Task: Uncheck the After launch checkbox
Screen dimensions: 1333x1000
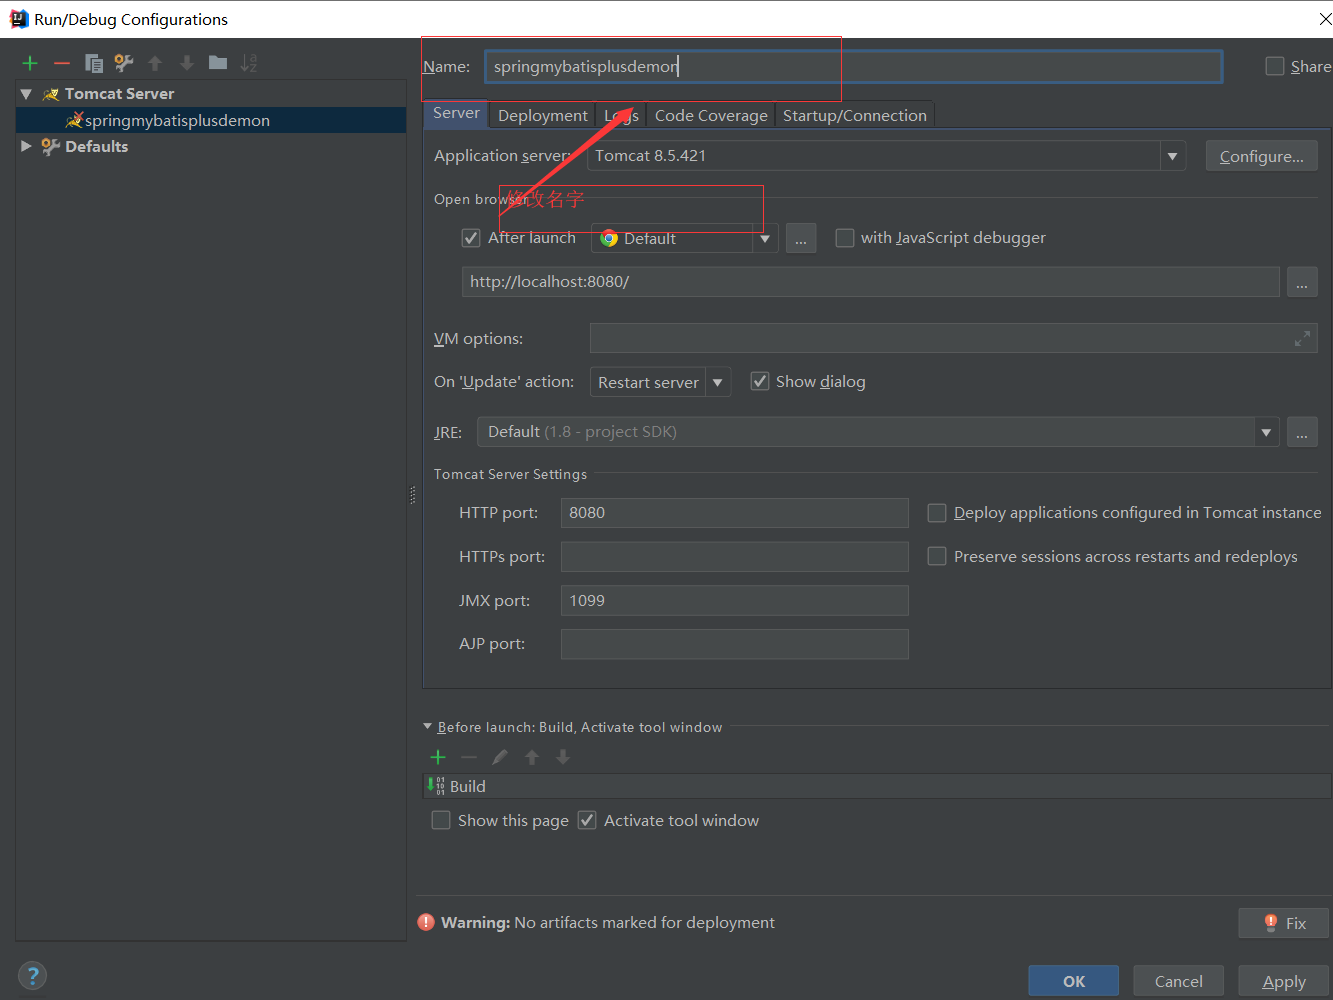Action: coord(471,238)
